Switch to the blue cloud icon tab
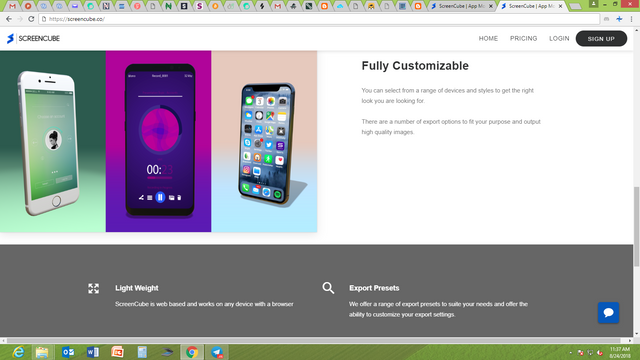This screenshot has height=360, width=640. [340, 6]
